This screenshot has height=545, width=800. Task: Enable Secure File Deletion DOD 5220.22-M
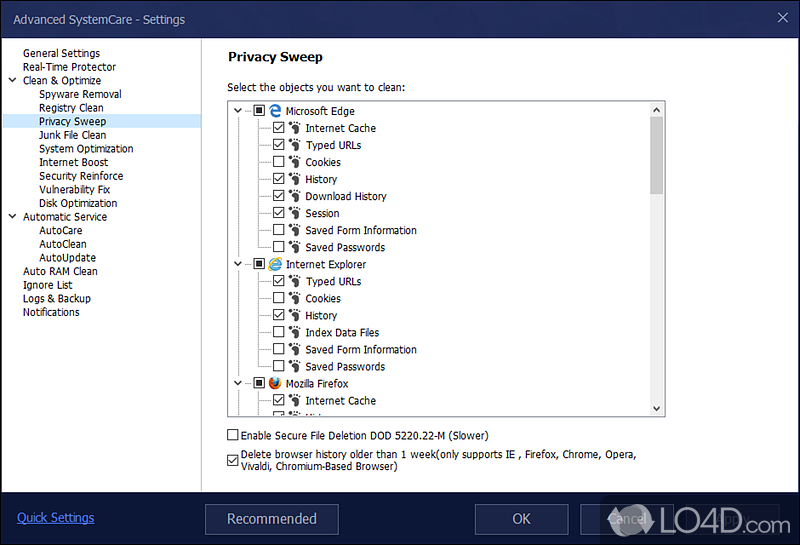(x=233, y=435)
